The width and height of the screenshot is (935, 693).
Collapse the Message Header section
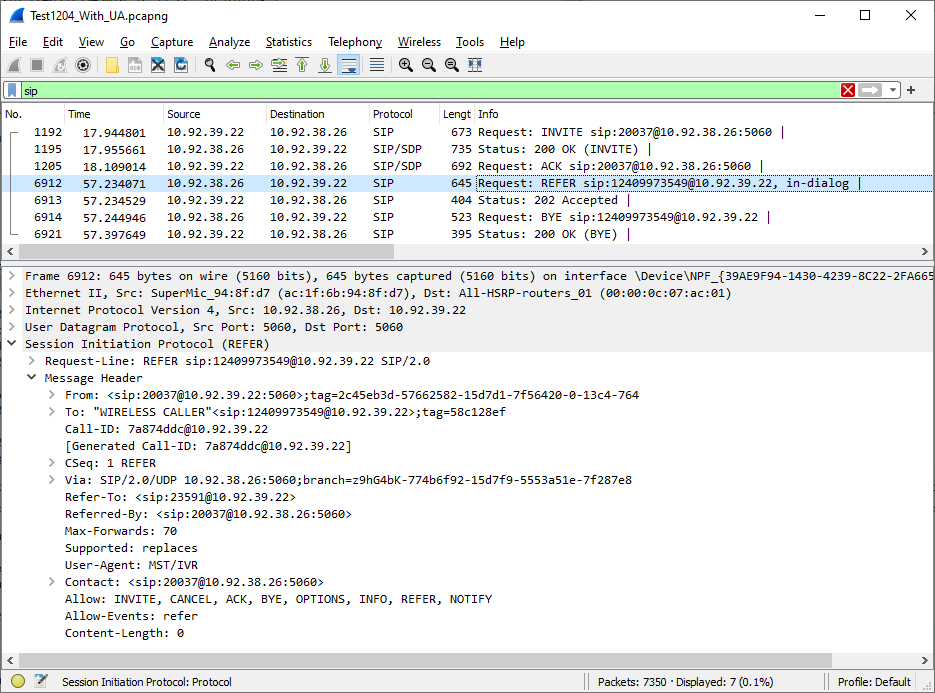[x=32, y=378]
